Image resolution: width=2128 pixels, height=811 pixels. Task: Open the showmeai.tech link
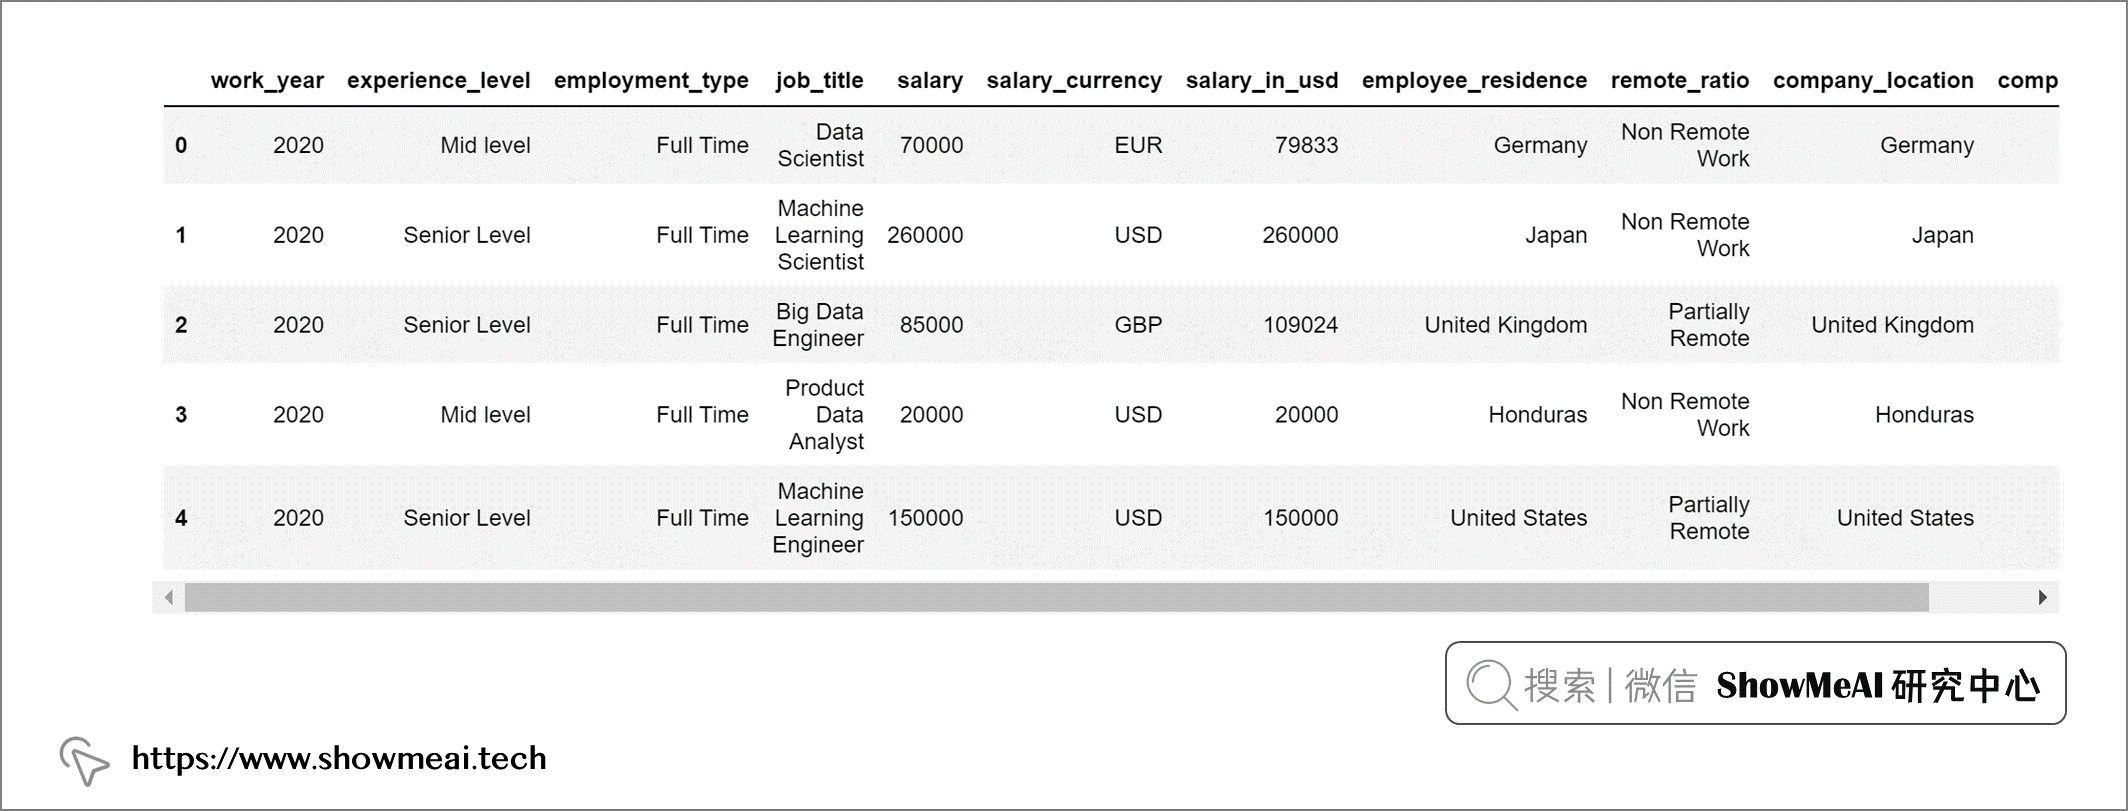339,759
